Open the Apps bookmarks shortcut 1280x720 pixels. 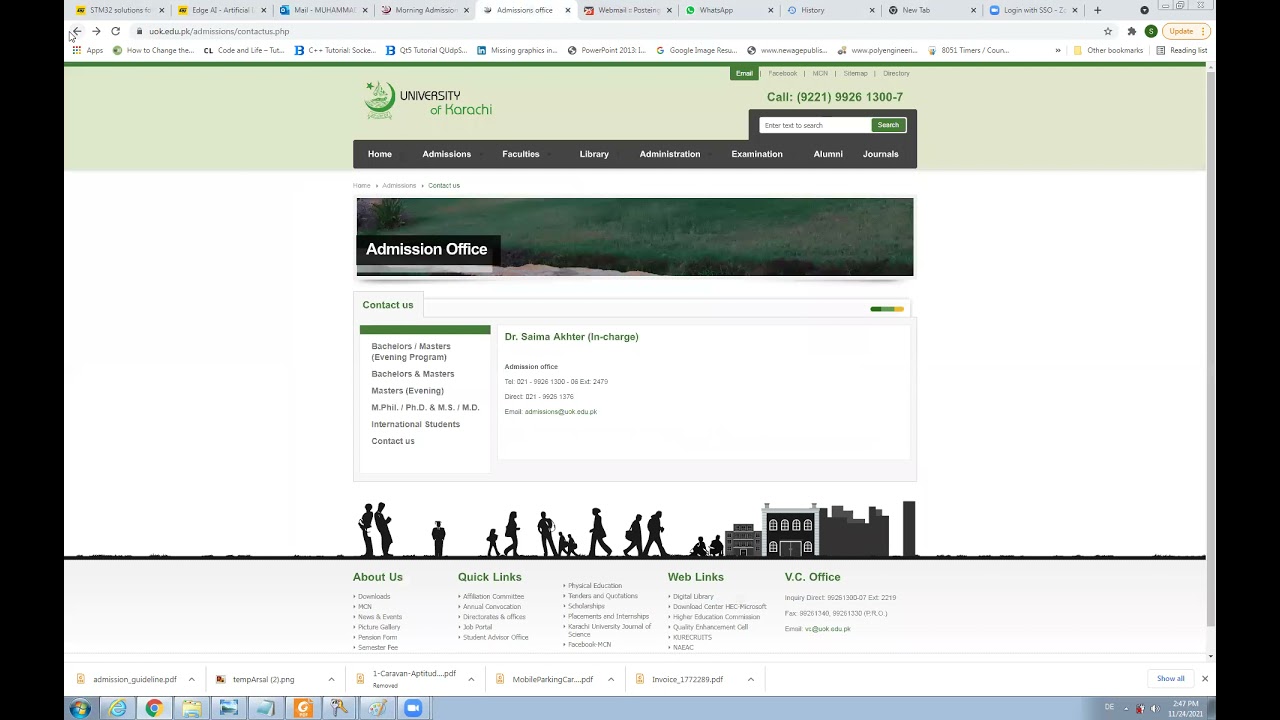tap(87, 50)
